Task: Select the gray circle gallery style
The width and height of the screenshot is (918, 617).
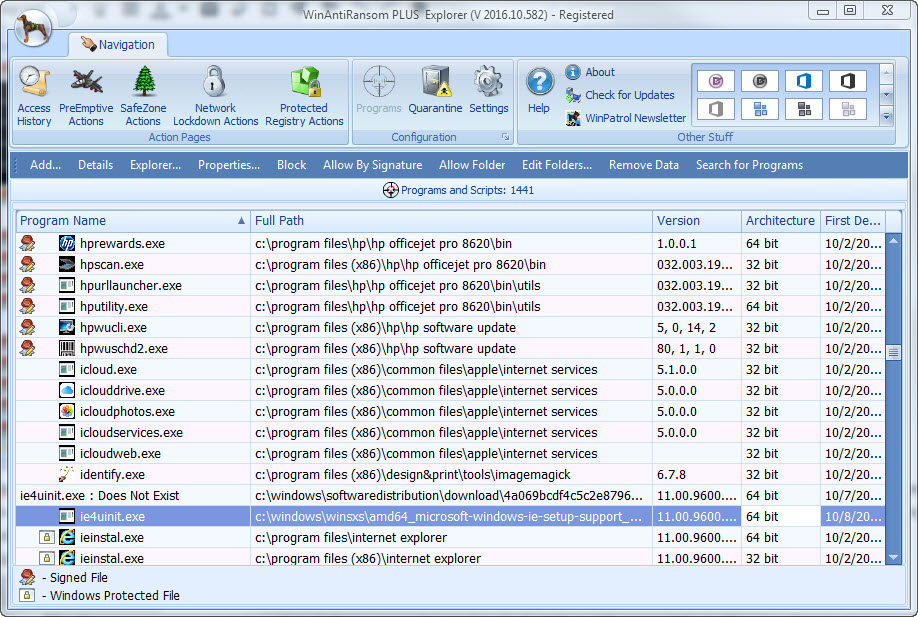Action: tap(760, 81)
